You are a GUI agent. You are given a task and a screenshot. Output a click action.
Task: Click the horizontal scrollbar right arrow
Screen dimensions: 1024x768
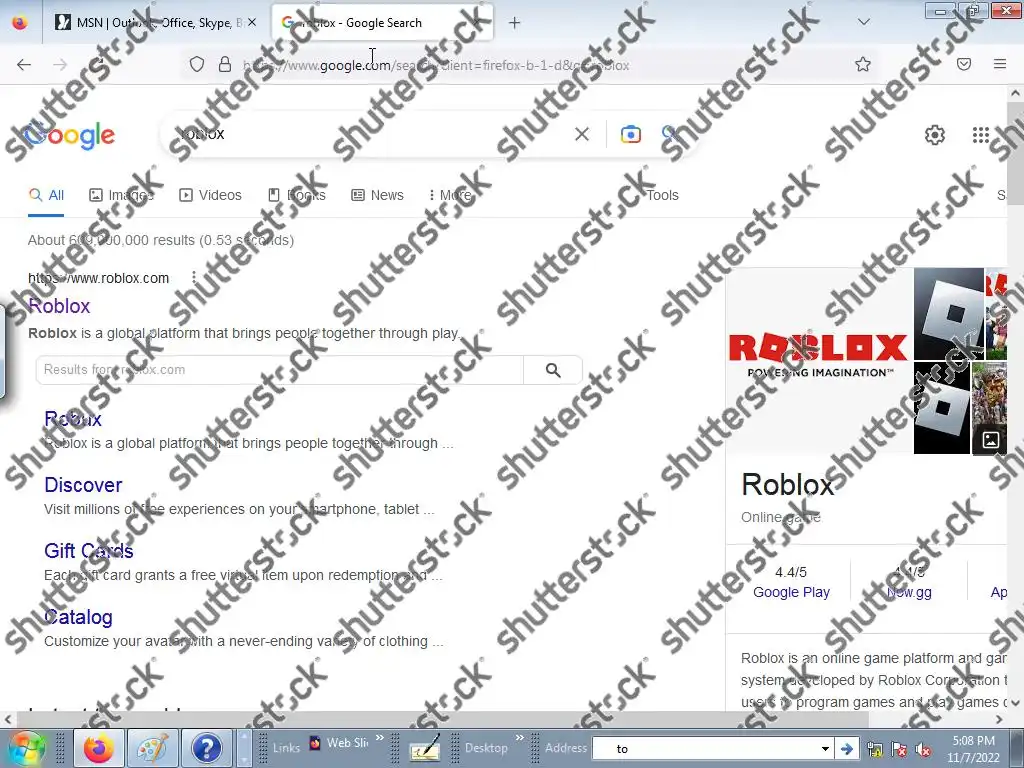pos(999,720)
